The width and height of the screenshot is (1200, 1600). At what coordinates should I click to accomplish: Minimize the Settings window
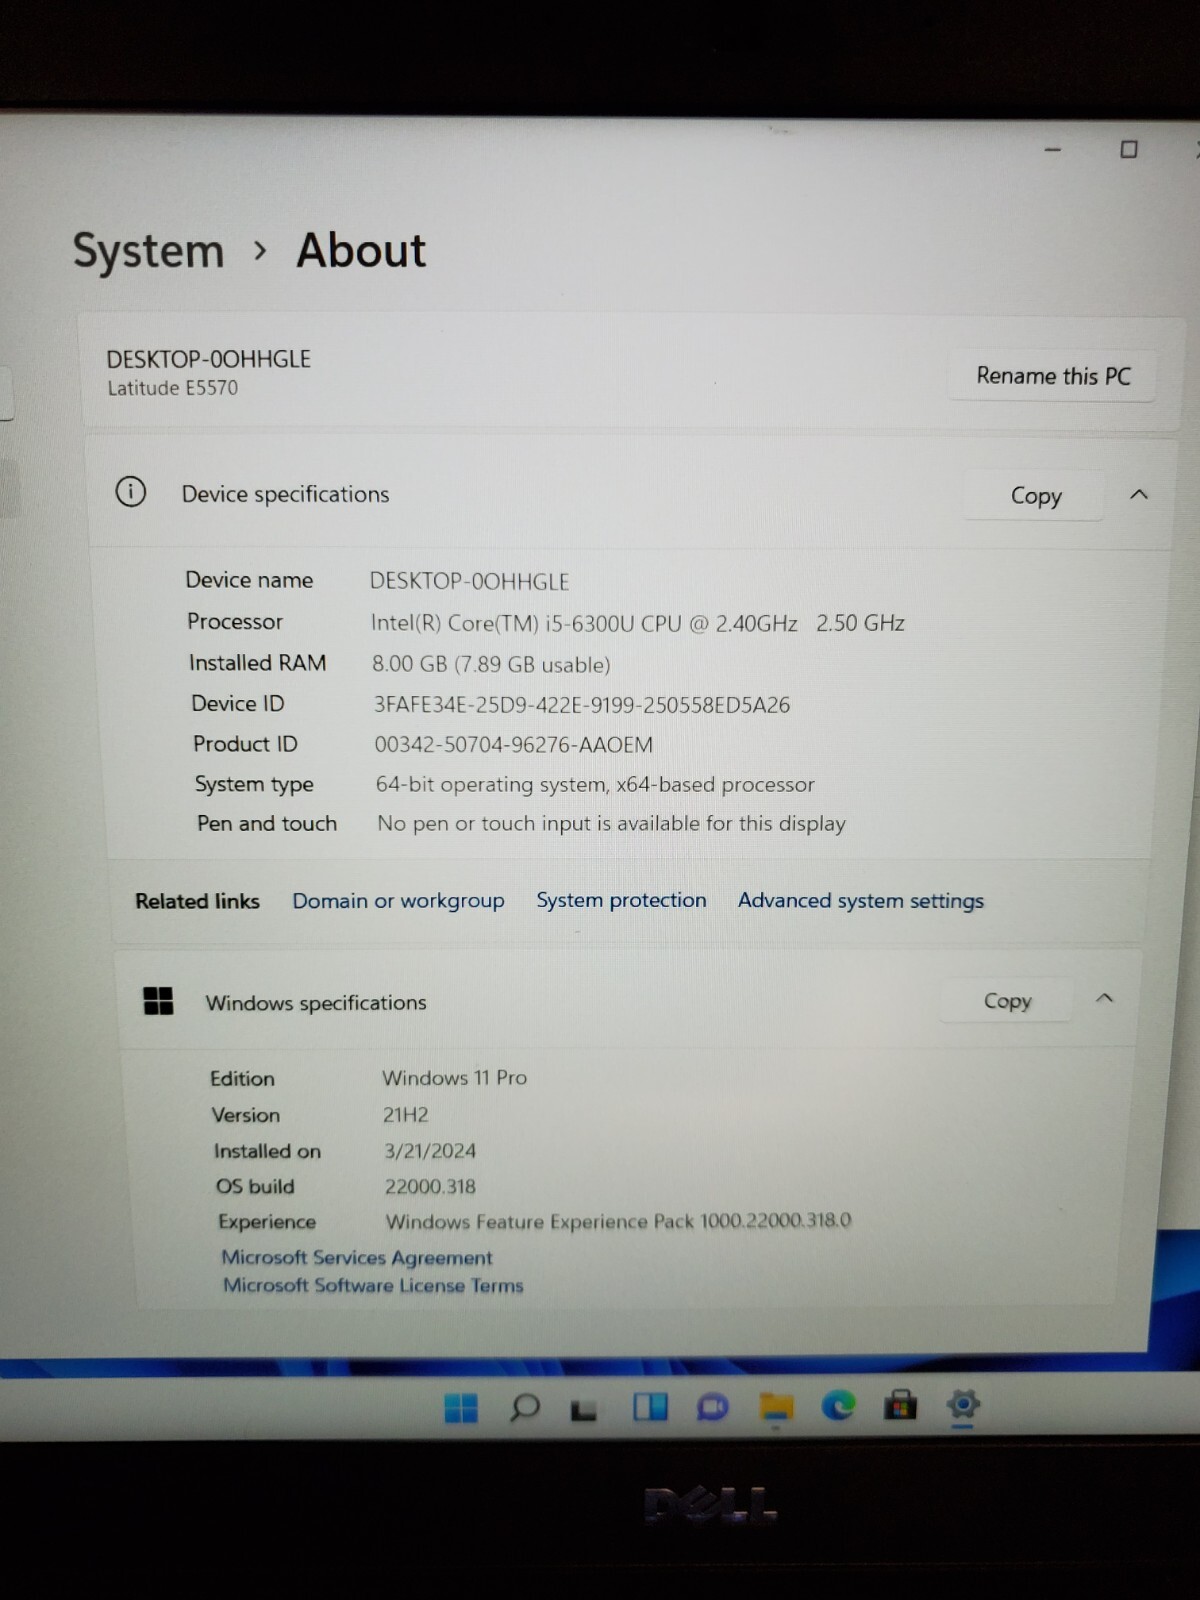pos(1052,150)
